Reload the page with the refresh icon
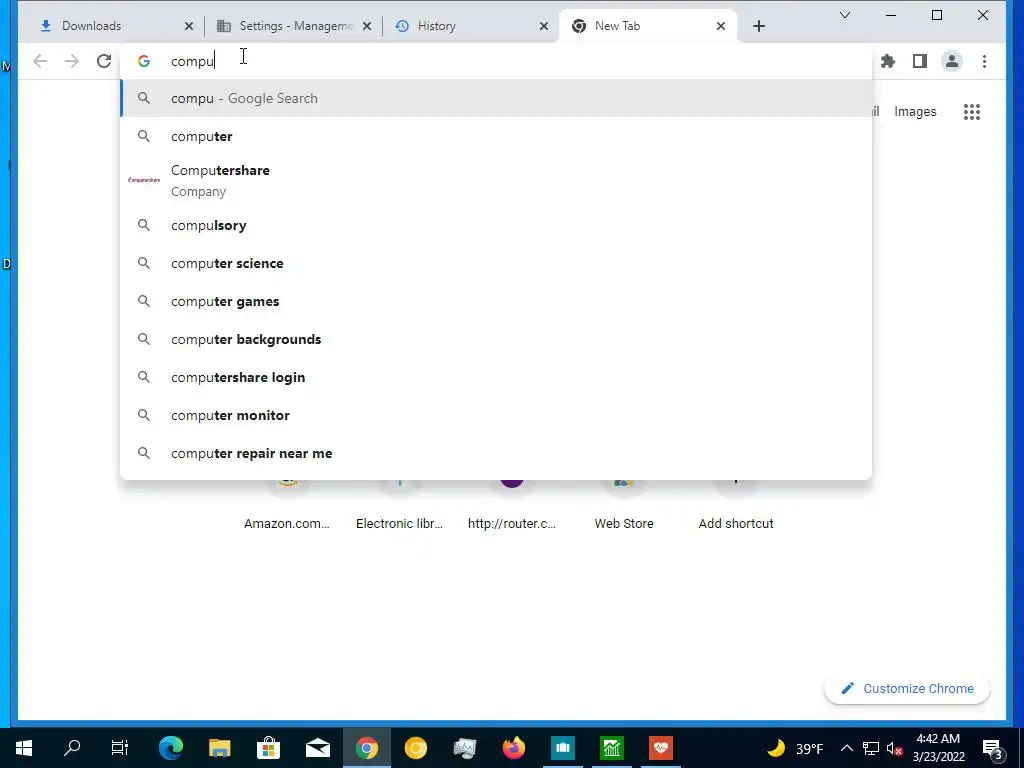Viewport: 1024px width, 768px height. click(104, 61)
